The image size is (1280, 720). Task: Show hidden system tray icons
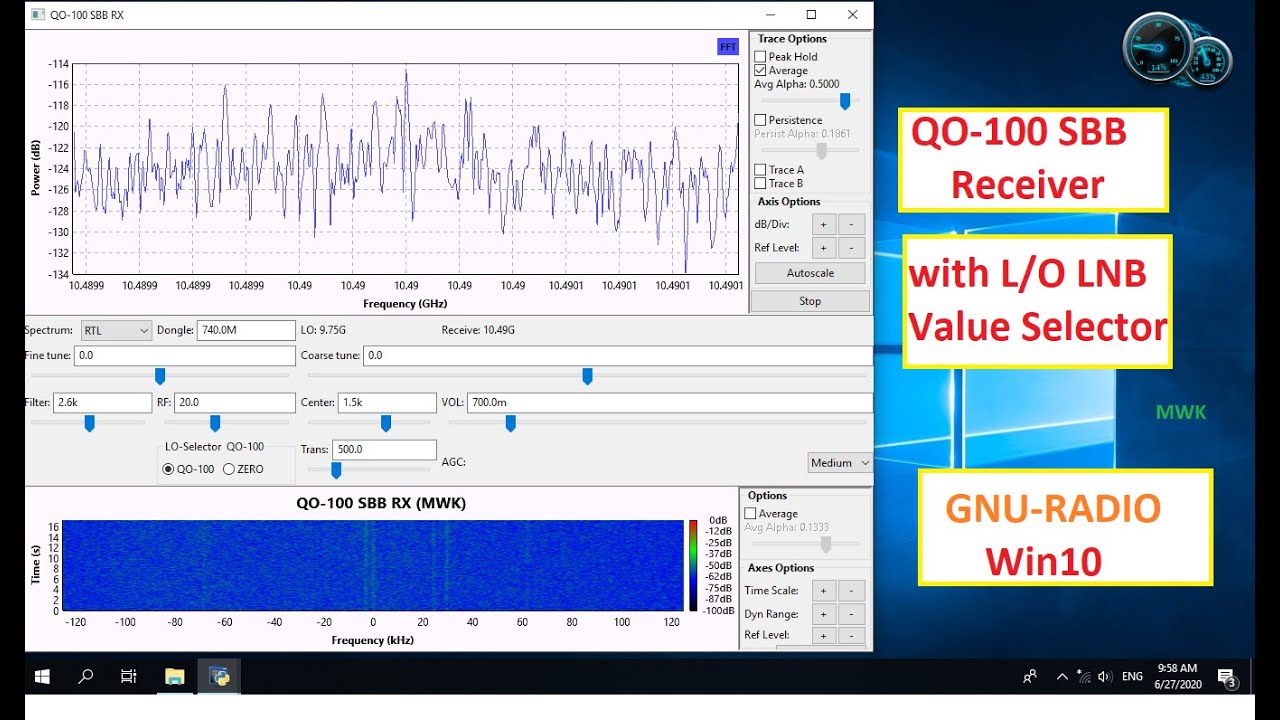[1062, 677]
